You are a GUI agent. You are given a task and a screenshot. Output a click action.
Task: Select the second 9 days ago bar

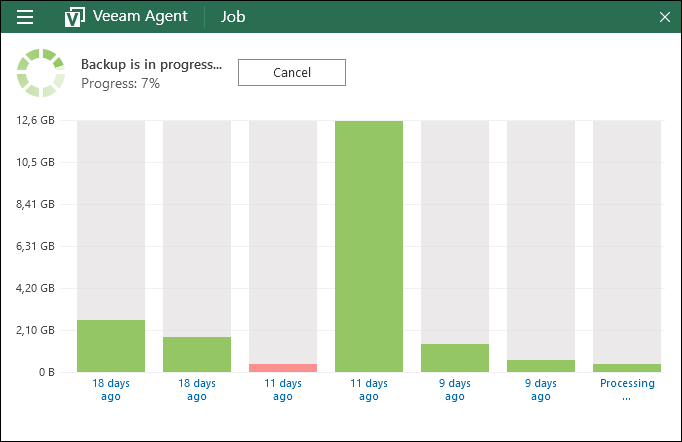pyautogui.click(x=541, y=366)
